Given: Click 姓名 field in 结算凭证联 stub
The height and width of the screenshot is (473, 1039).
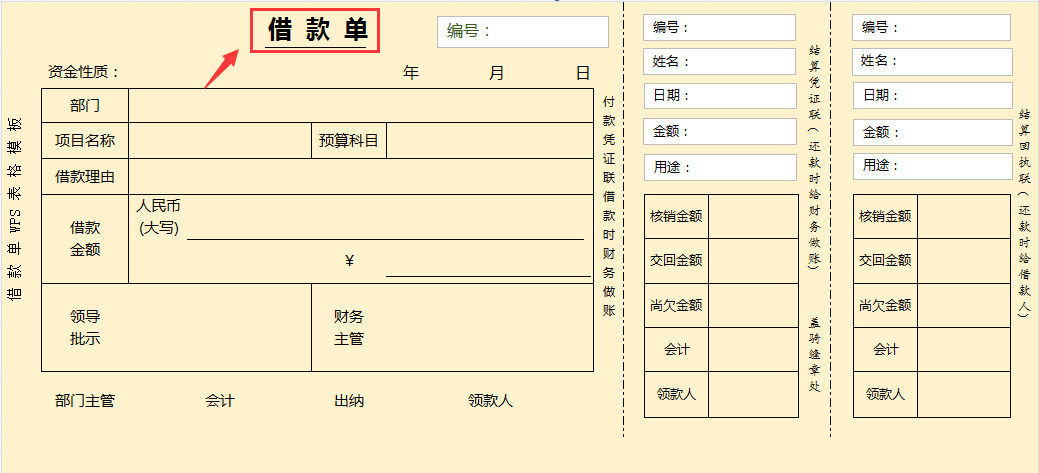Looking at the screenshot, I should tap(719, 62).
